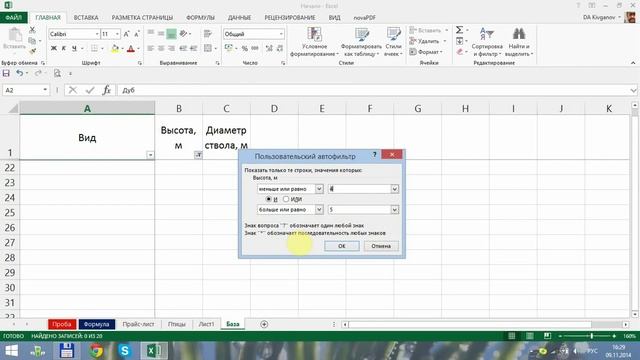Open Условное форматирование

click(314, 42)
